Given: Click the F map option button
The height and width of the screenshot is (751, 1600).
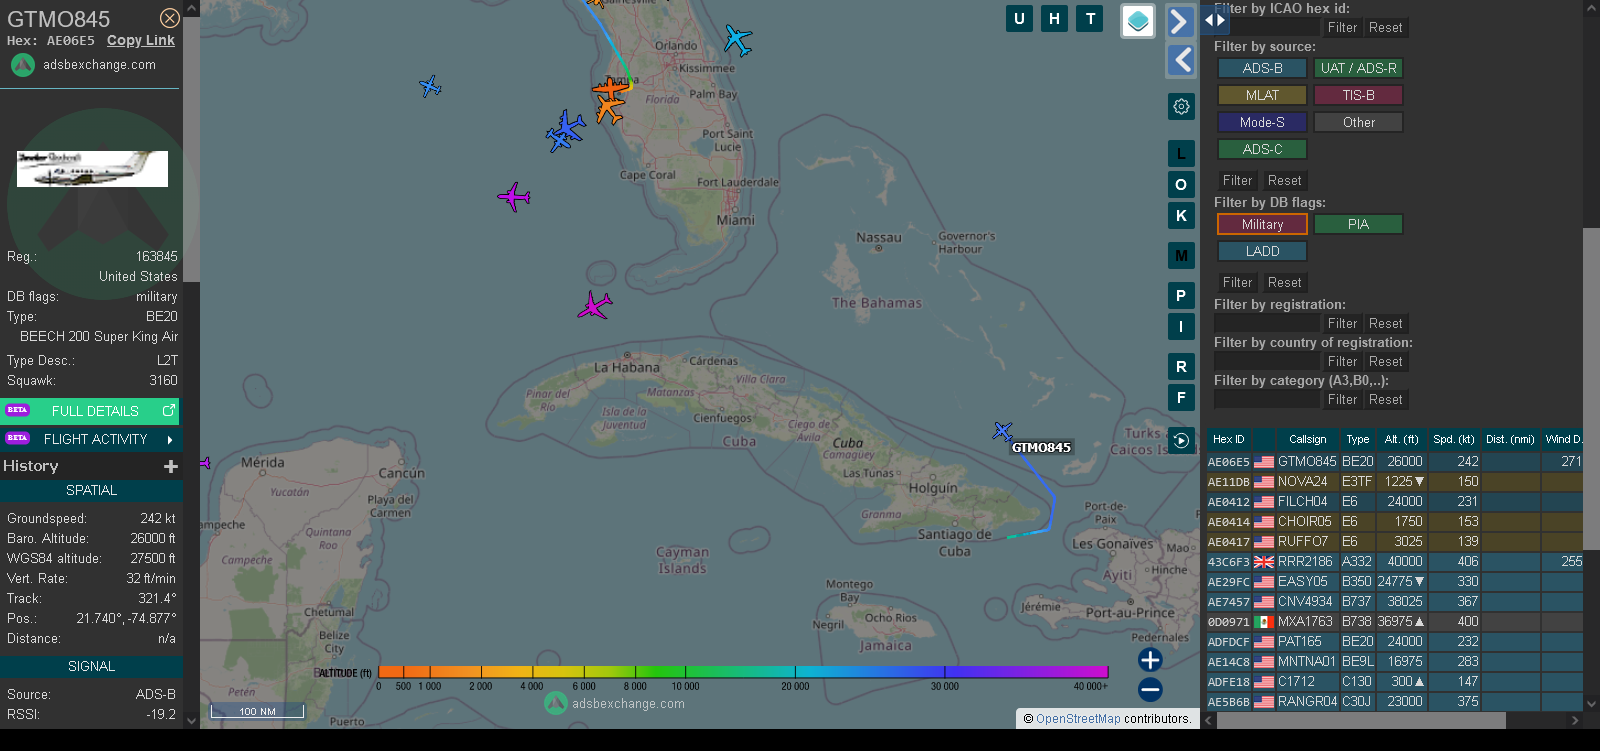Looking at the screenshot, I should point(1181,398).
